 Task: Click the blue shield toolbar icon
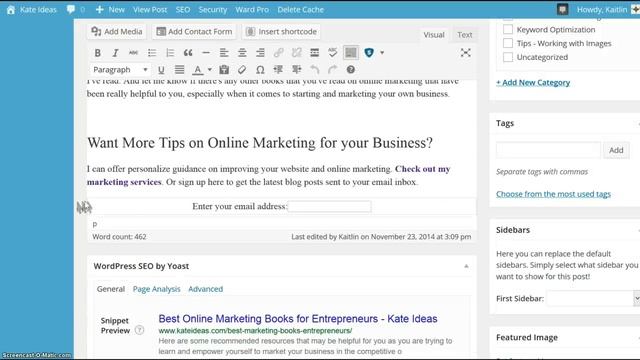pos(369,53)
